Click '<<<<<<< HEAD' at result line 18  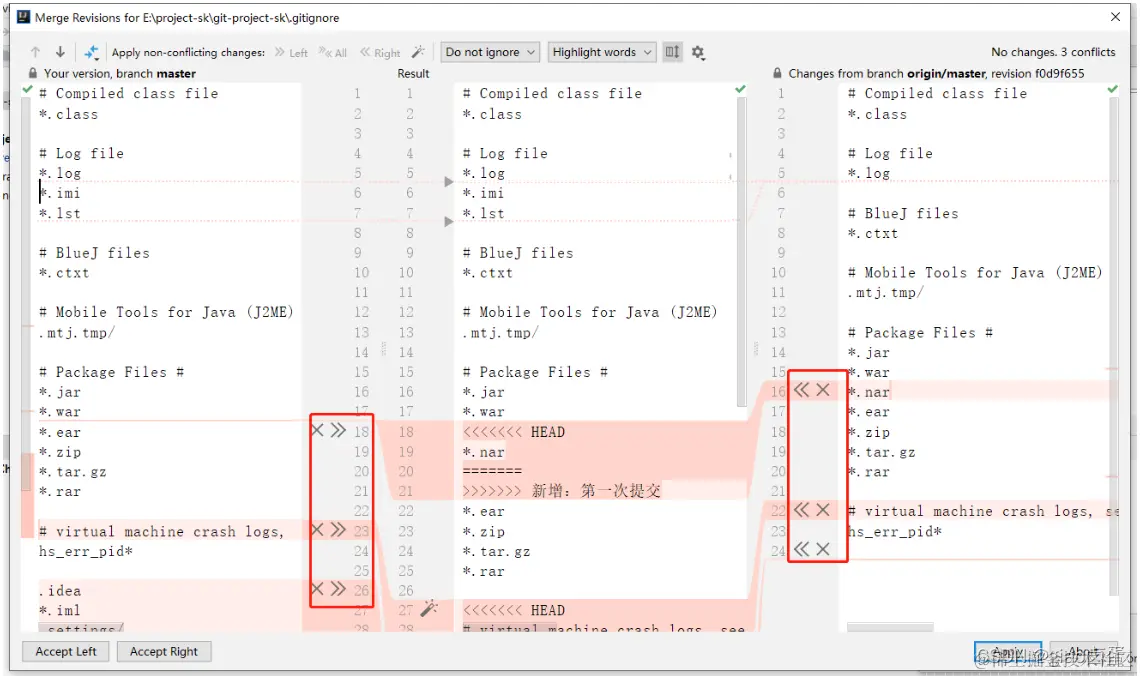point(513,432)
